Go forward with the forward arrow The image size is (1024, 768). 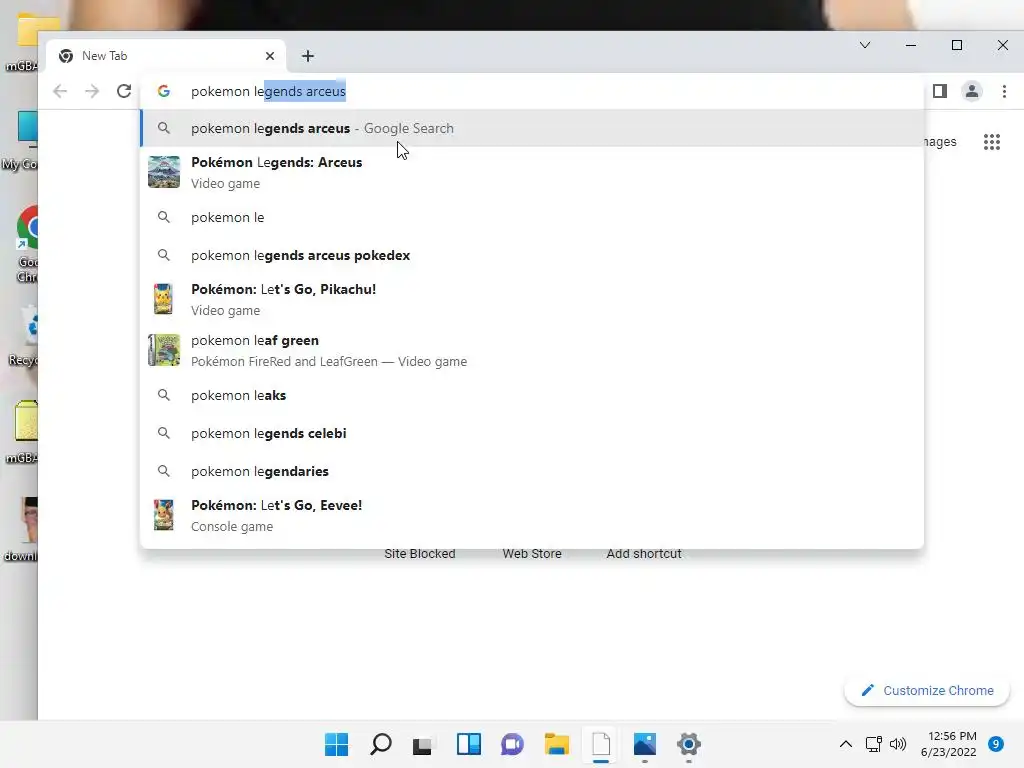pyautogui.click(x=92, y=91)
